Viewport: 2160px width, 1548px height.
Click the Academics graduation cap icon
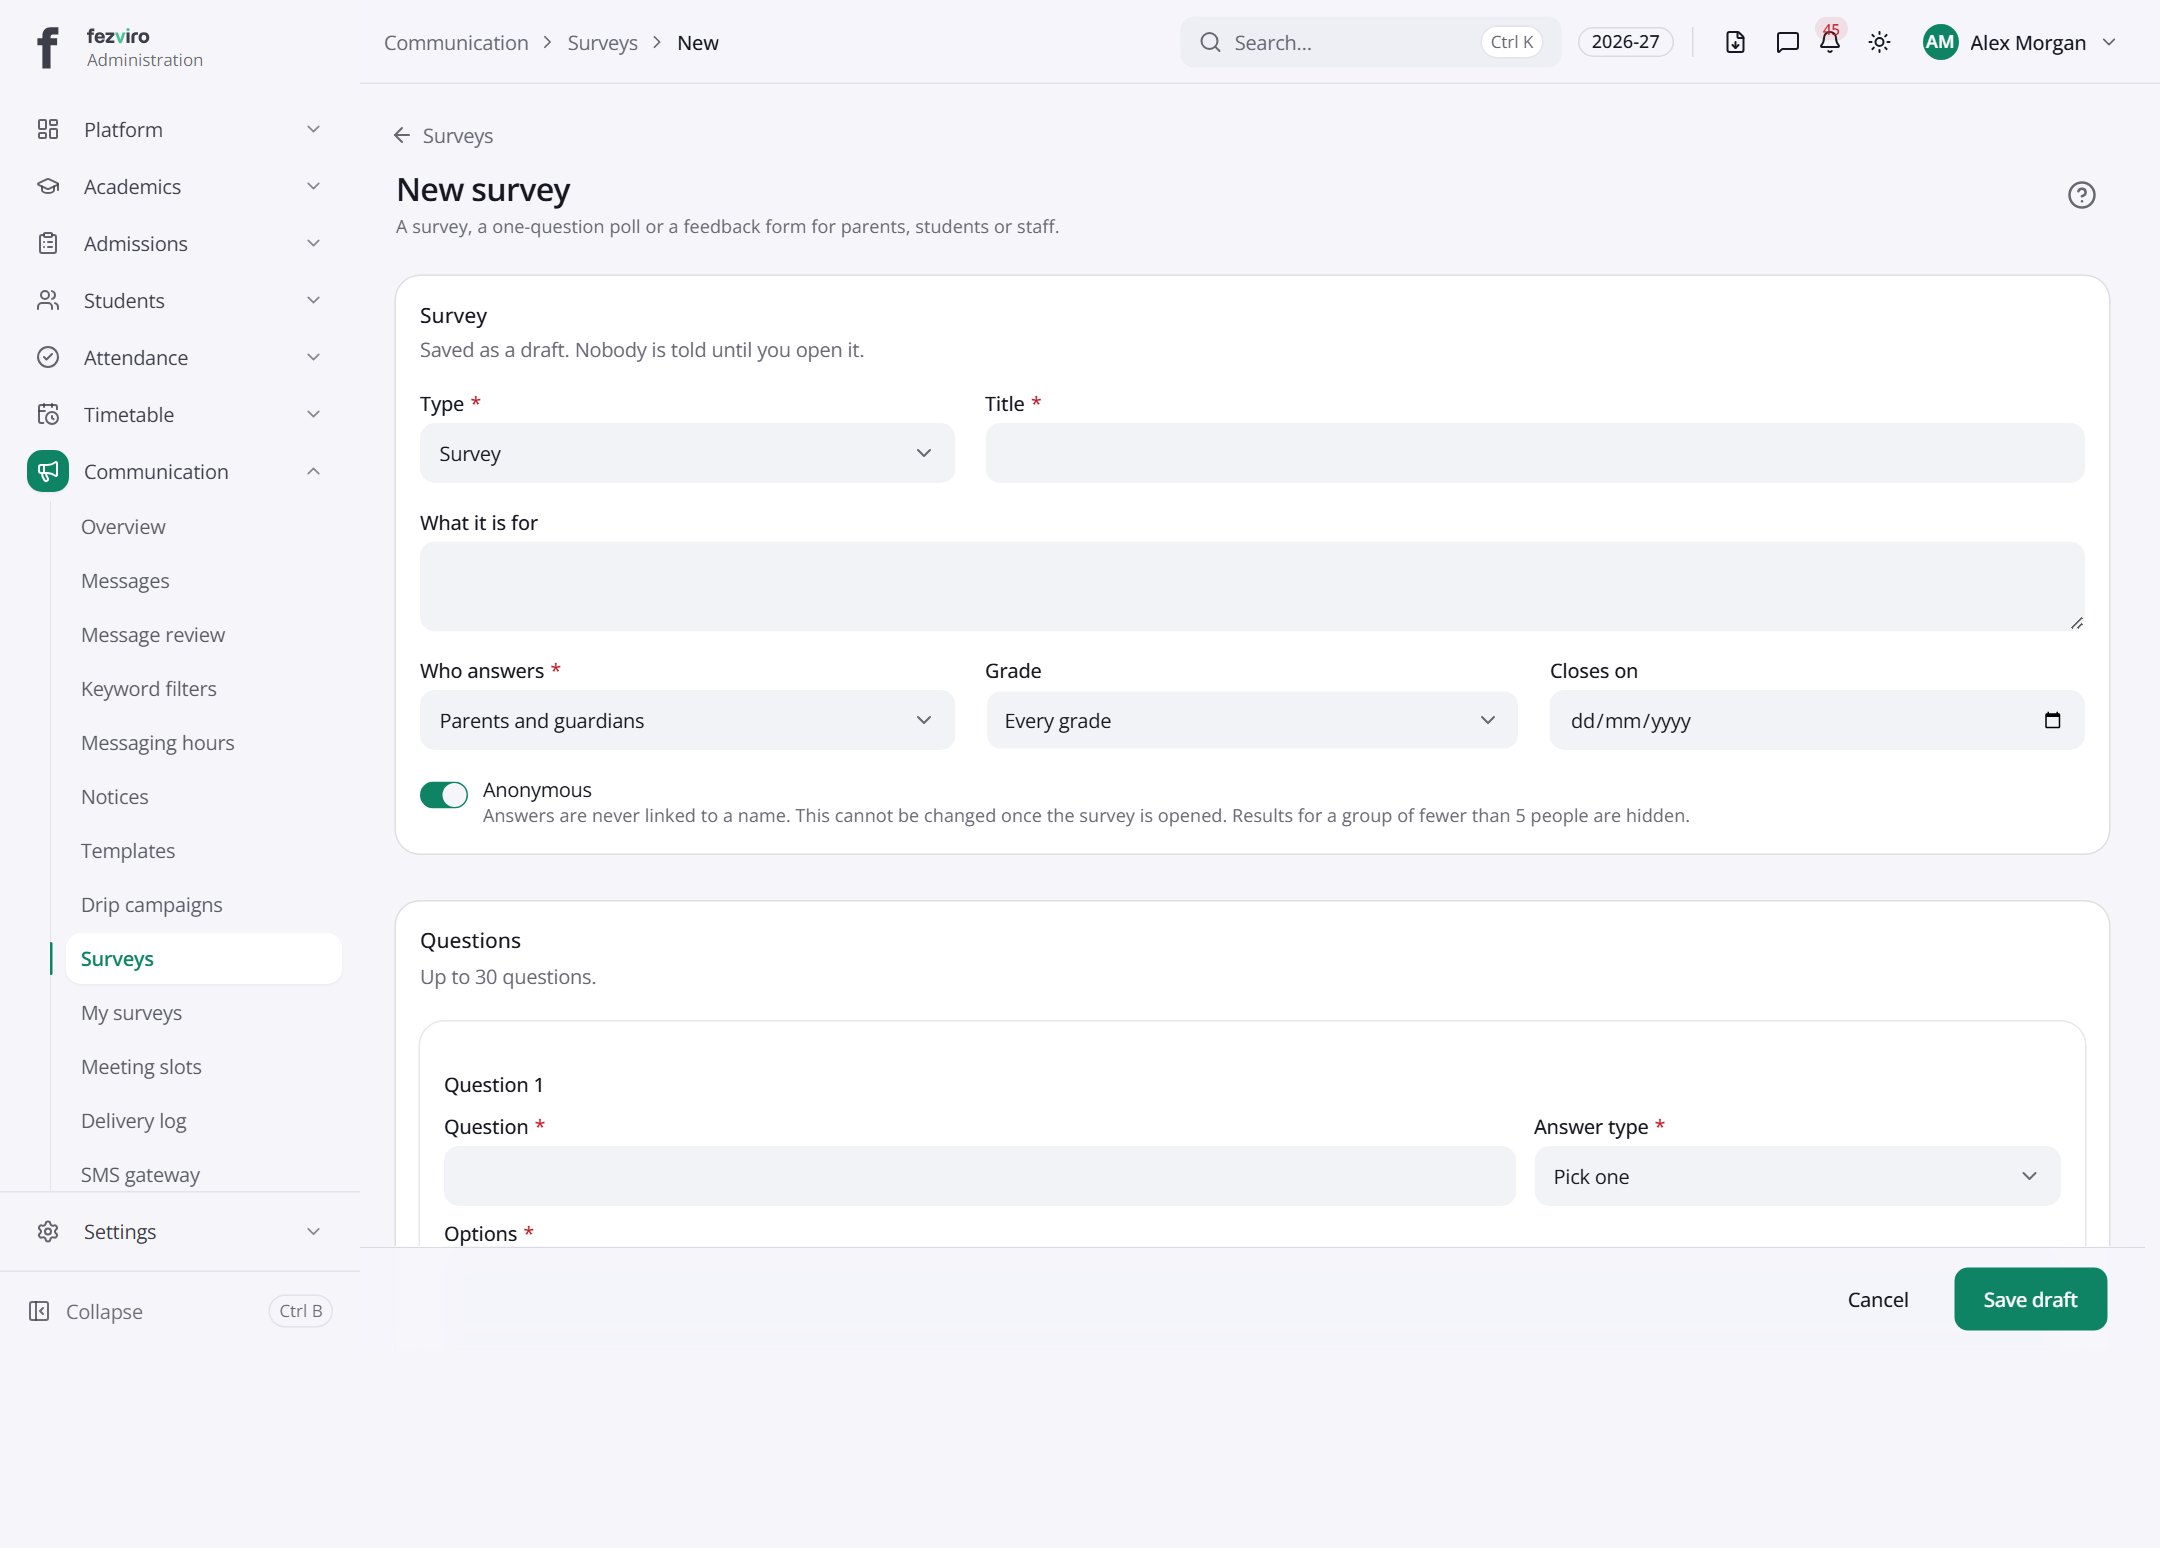[48, 186]
